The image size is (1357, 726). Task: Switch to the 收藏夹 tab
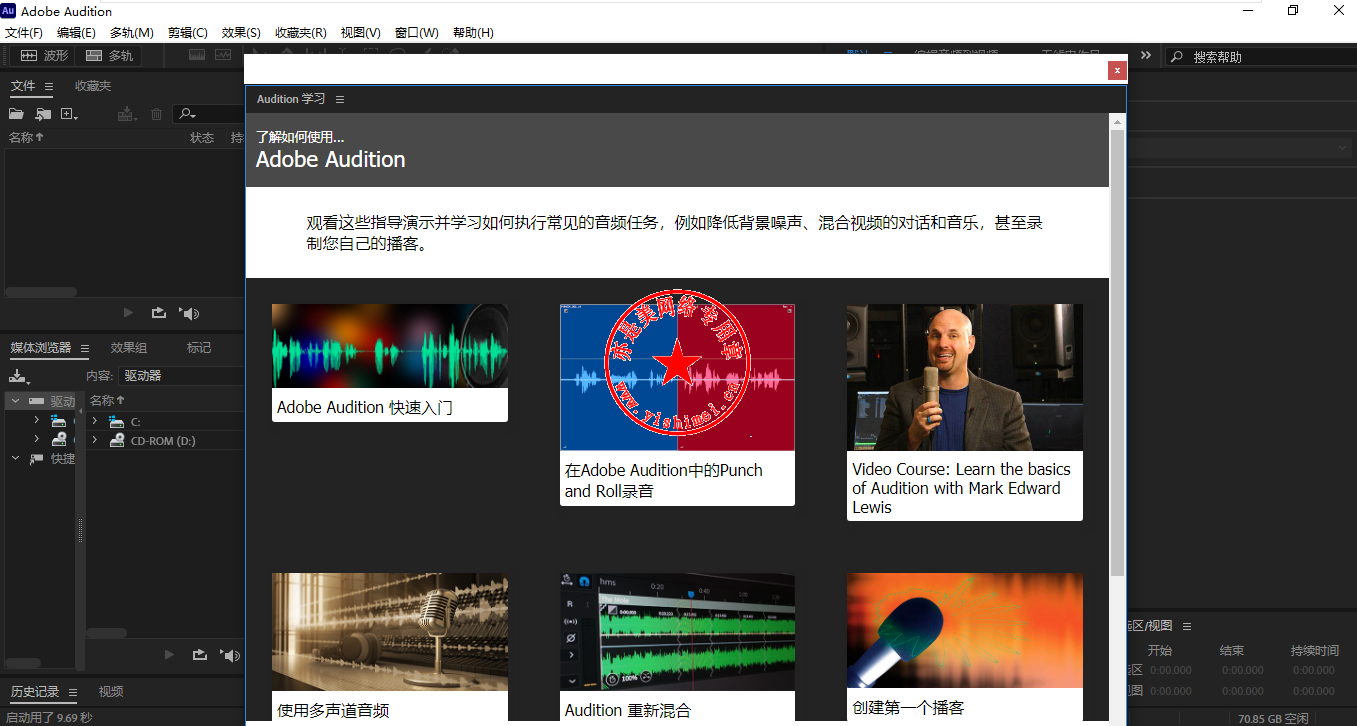click(93, 86)
